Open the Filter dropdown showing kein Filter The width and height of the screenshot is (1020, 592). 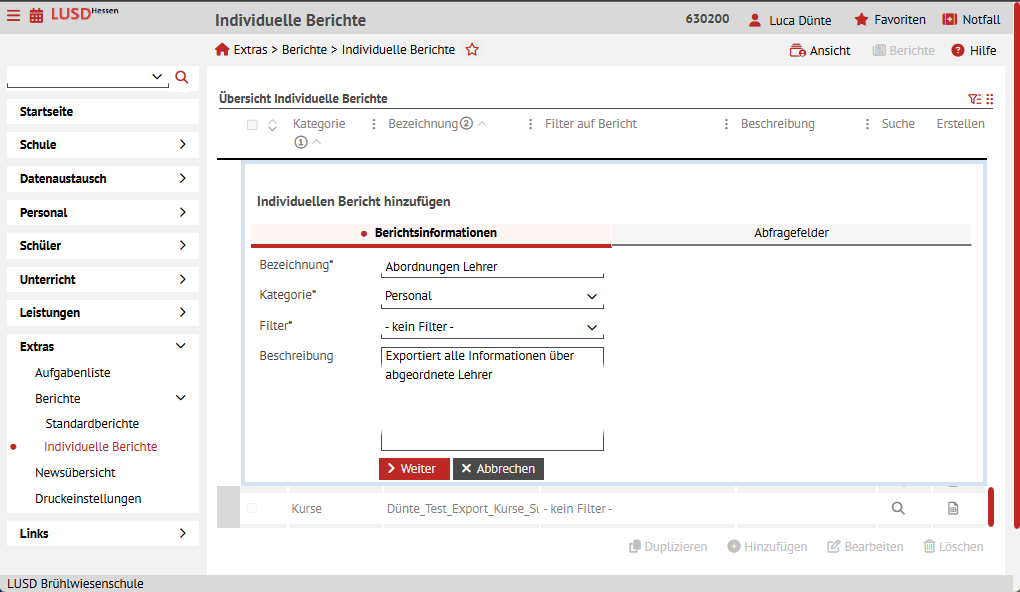pyautogui.click(x=492, y=327)
